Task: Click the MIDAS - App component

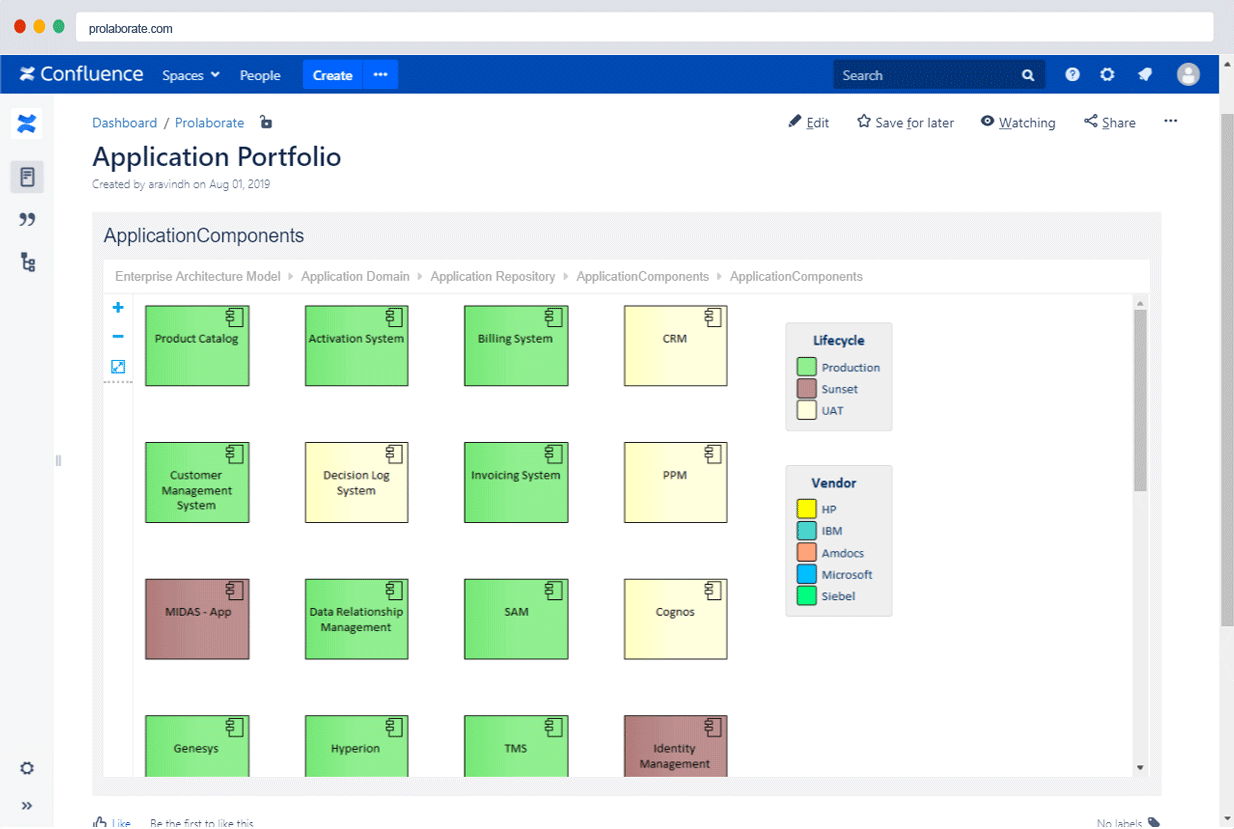Action: (x=197, y=619)
